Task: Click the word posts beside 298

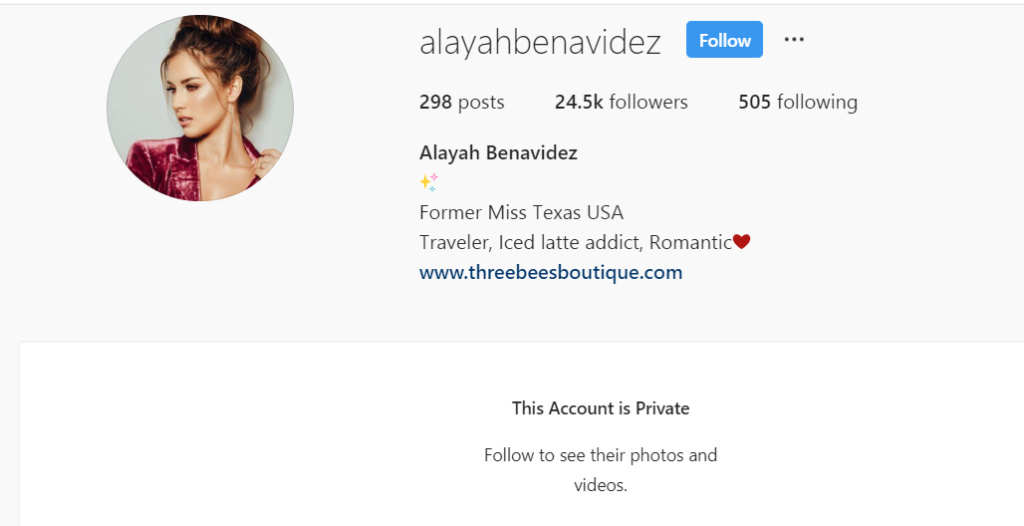Action: coord(481,103)
